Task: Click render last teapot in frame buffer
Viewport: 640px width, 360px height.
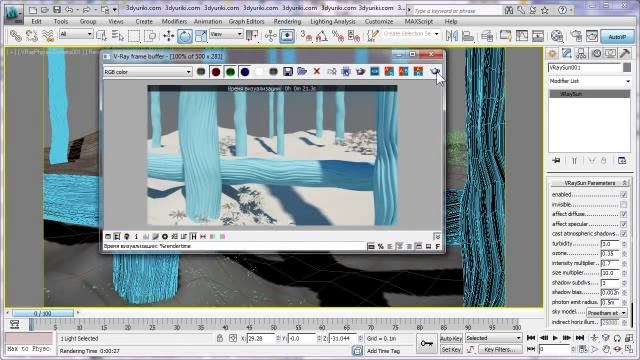Action: [x=435, y=71]
